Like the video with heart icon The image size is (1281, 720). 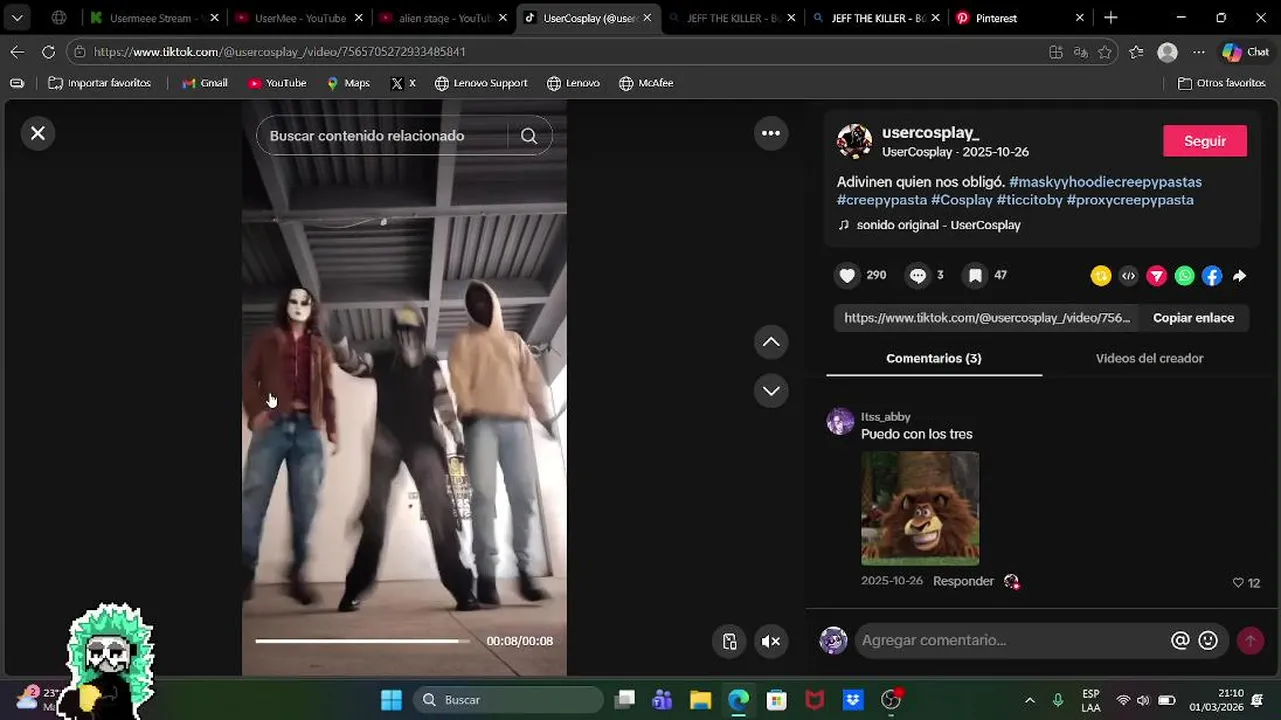[847, 276]
